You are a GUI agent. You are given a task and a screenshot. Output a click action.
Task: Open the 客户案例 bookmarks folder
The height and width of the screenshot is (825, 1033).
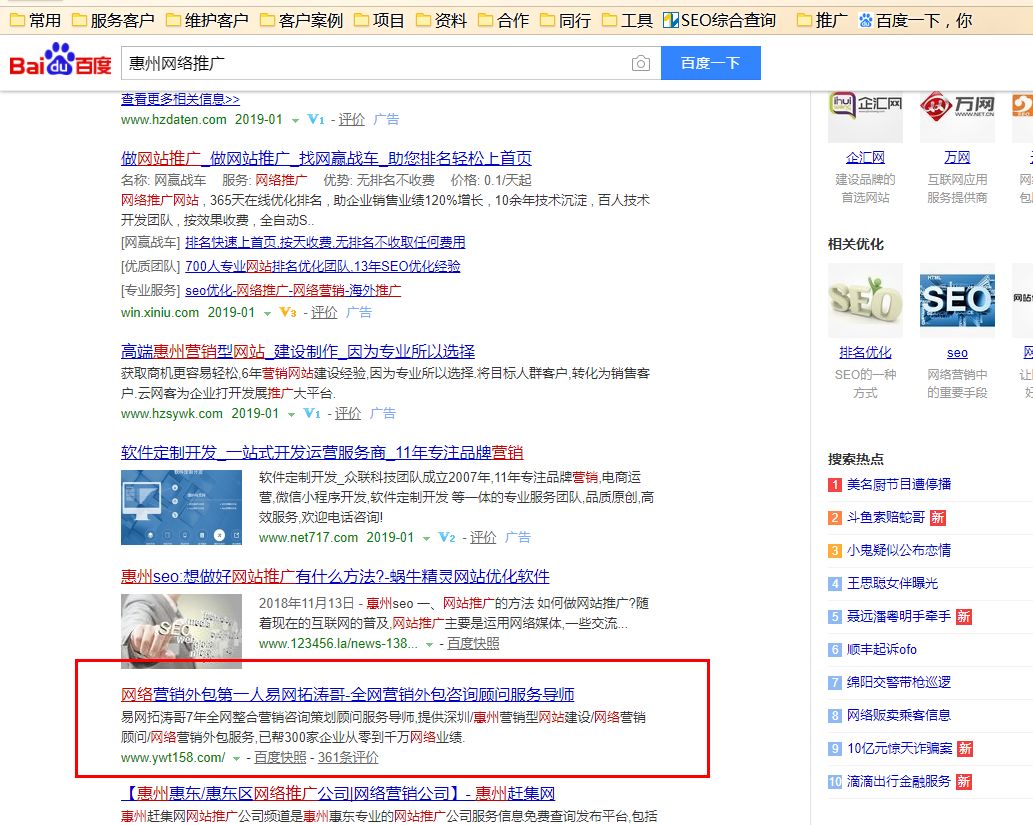(x=301, y=20)
